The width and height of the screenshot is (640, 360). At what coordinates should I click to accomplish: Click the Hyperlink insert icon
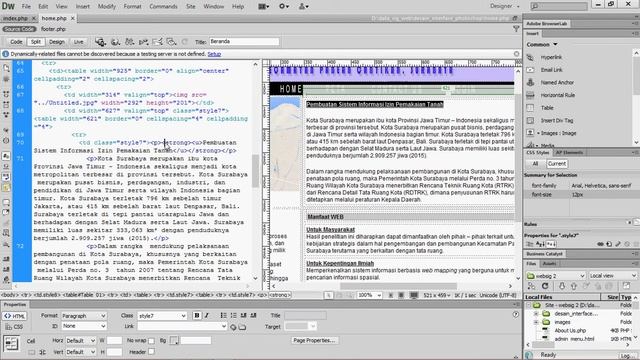pyautogui.click(x=530, y=57)
